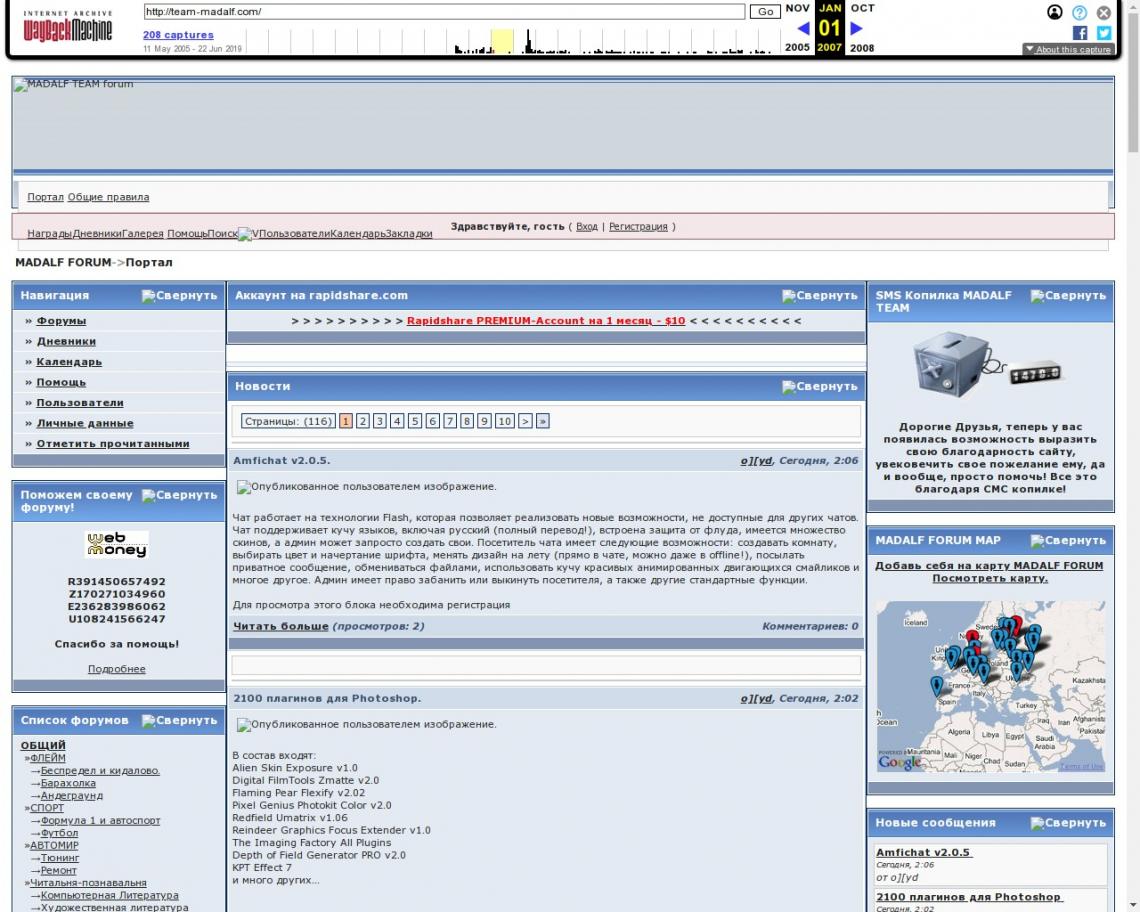Share capture on Facebook icon
This screenshot has height=912, width=1140.
click(x=1080, y=33)
